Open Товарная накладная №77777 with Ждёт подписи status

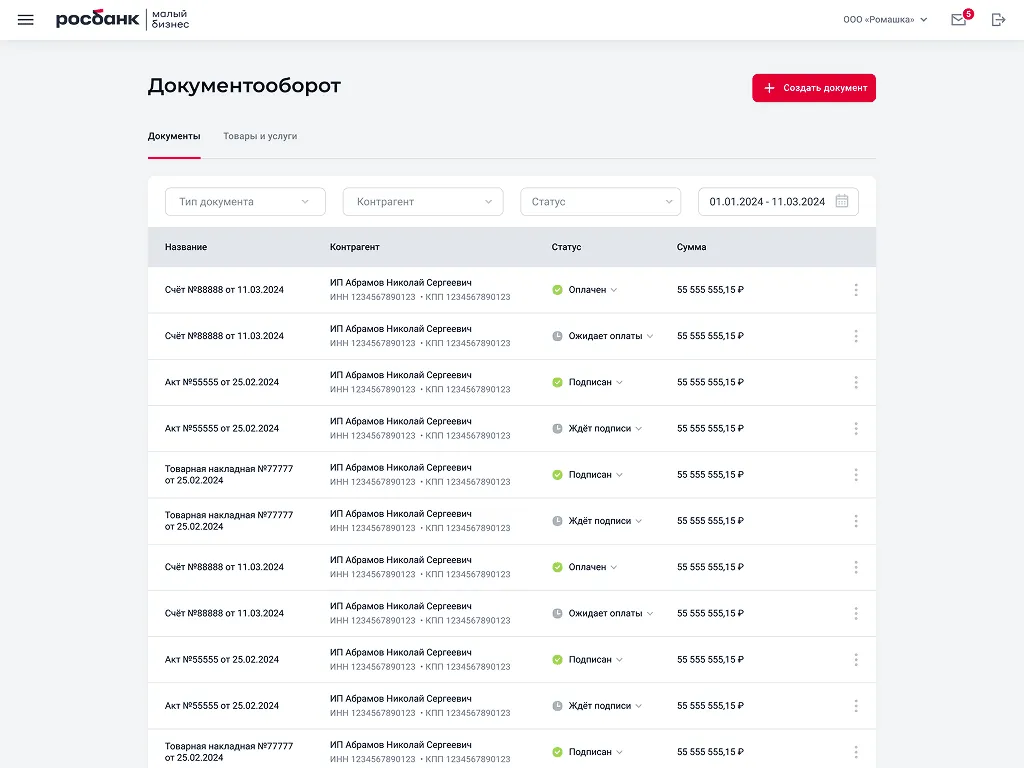pos(229,521)
